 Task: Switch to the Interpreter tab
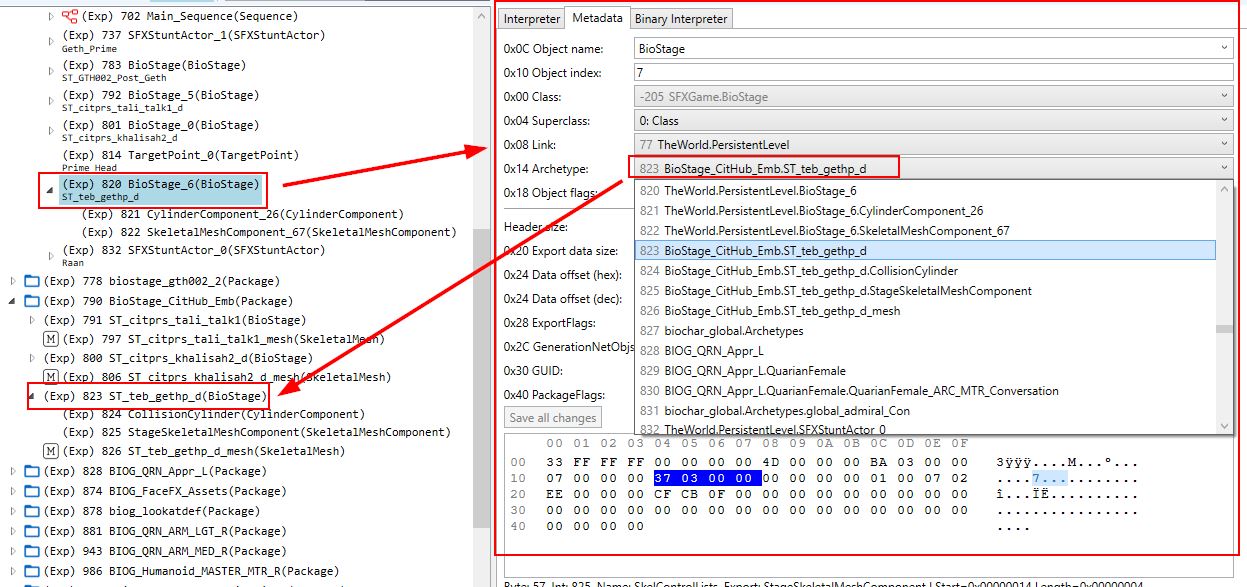click(532, 19)
